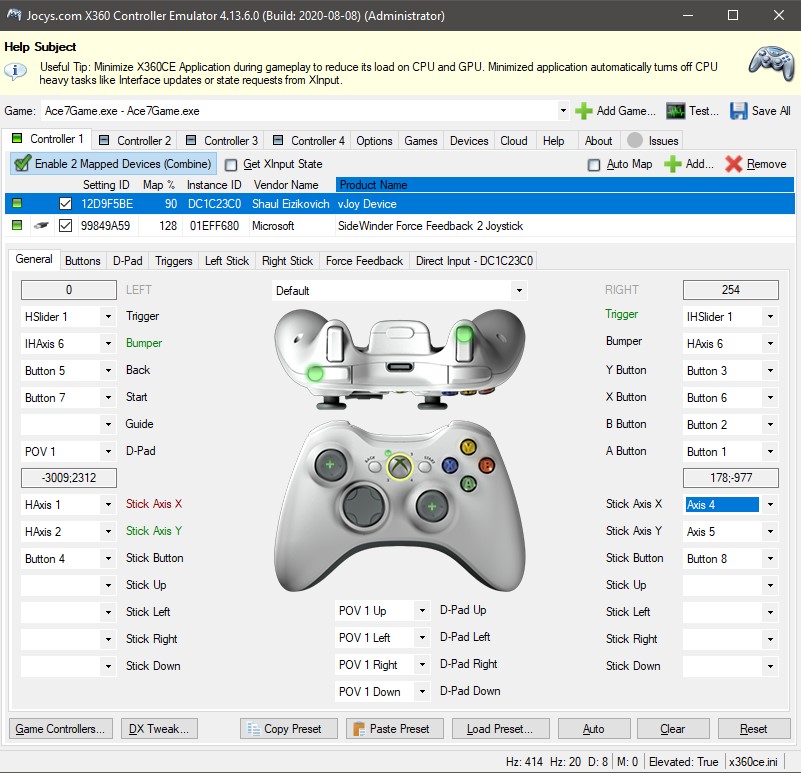801x773 pixels.
Task: Toggle Enable 2 Mapped Devices (Combine)
Action: 113,164
